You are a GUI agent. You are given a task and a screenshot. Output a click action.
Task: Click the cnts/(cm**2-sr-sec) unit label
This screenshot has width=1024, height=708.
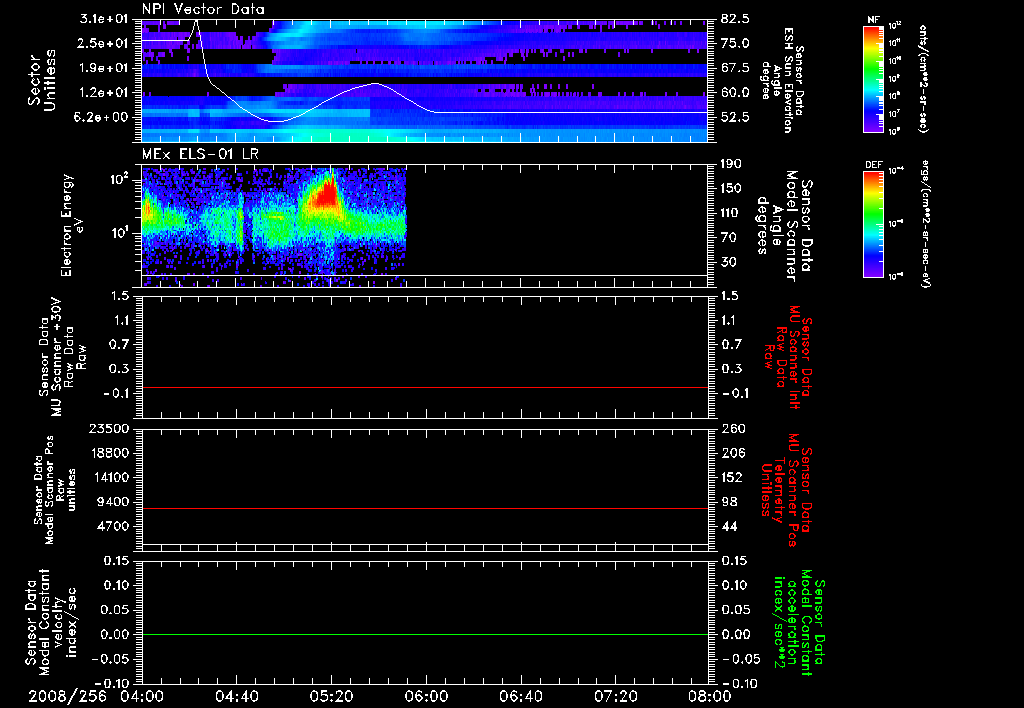(x=923, y=78)
